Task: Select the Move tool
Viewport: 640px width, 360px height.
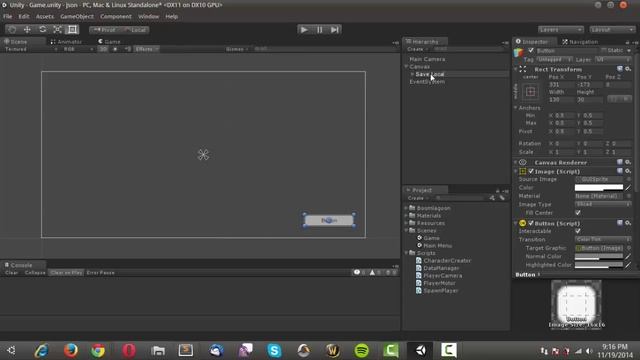Action: (x=27, y=29)
